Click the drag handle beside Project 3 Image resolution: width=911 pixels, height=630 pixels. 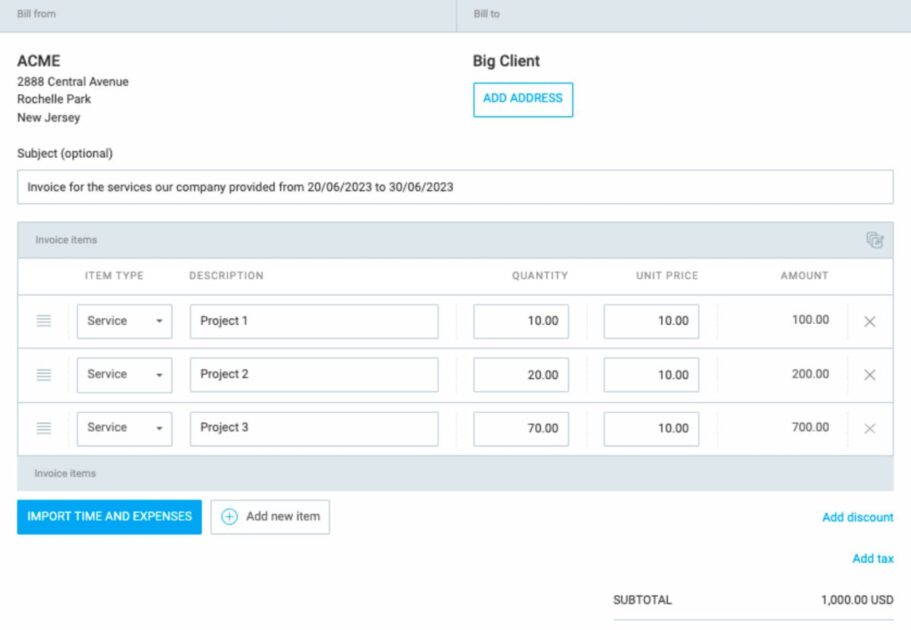tap(42, 428)
